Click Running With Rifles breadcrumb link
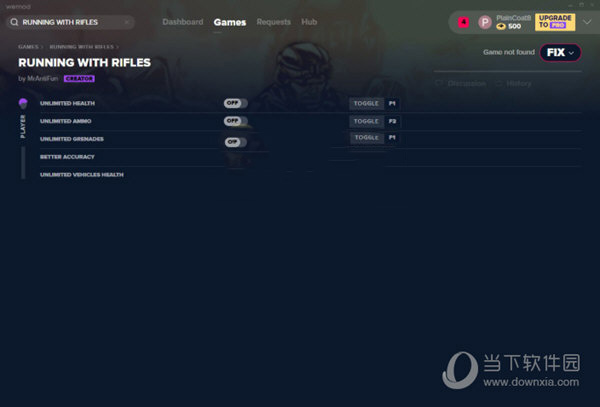 coord(82,47)
